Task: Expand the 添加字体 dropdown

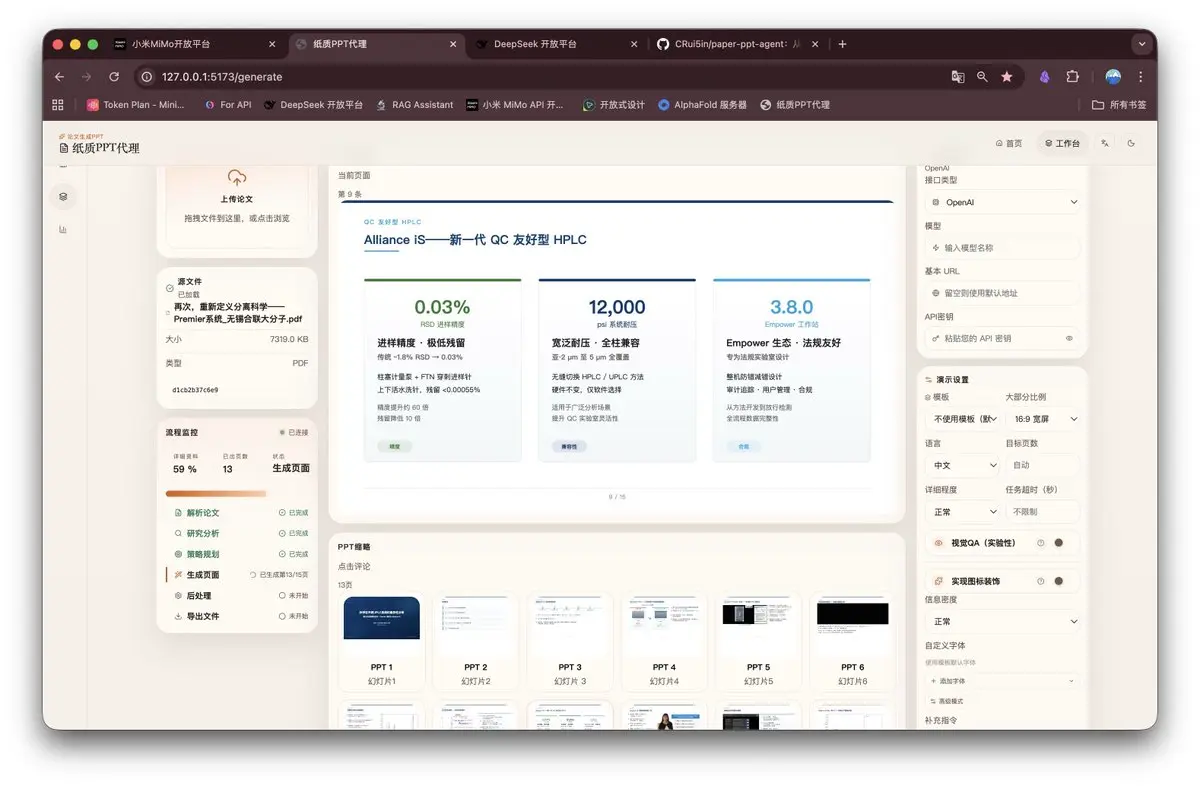Action: pyautogui.click(x=1003, y=680)
